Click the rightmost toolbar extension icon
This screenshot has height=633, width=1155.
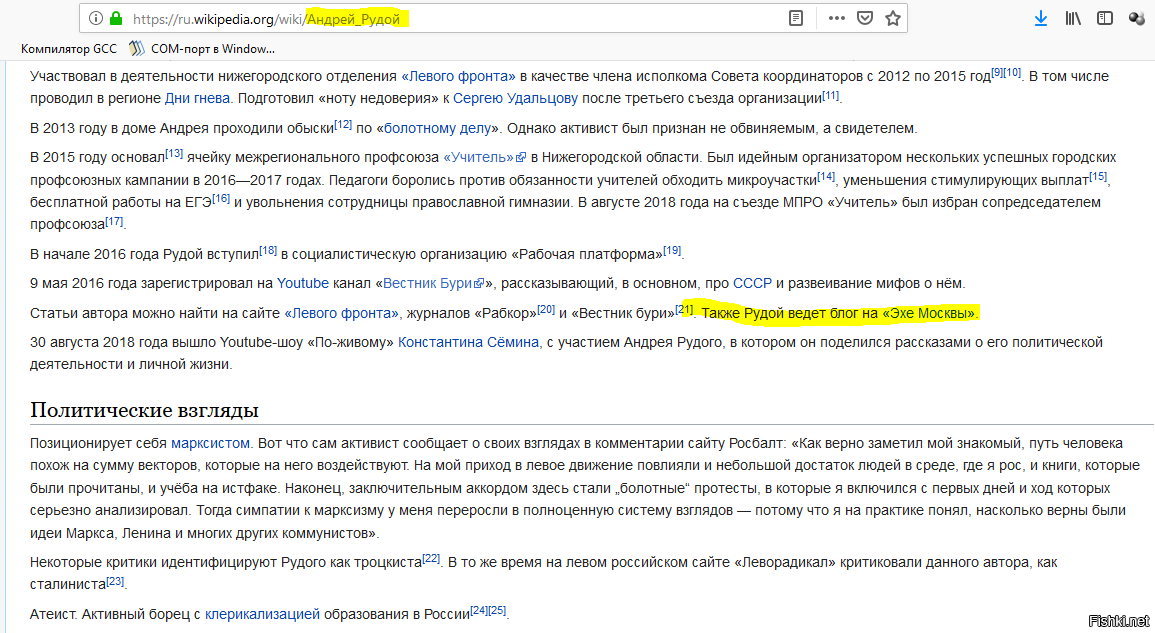(x=1137, y=18)
